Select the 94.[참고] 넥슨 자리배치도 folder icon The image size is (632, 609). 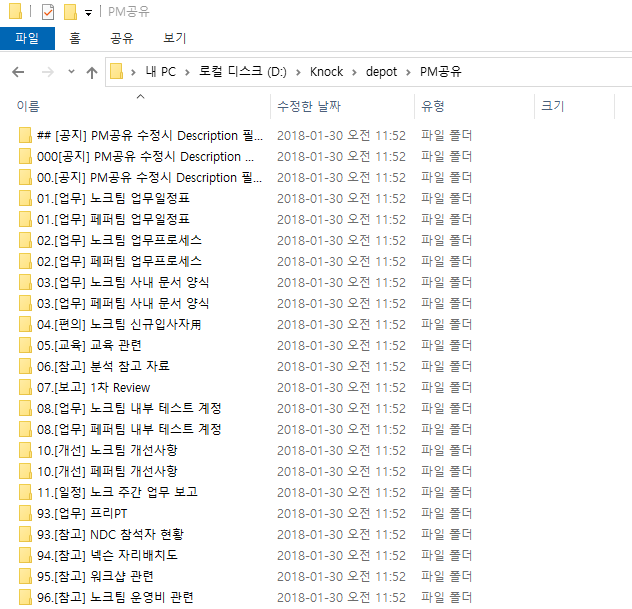[x=26, y=555]
